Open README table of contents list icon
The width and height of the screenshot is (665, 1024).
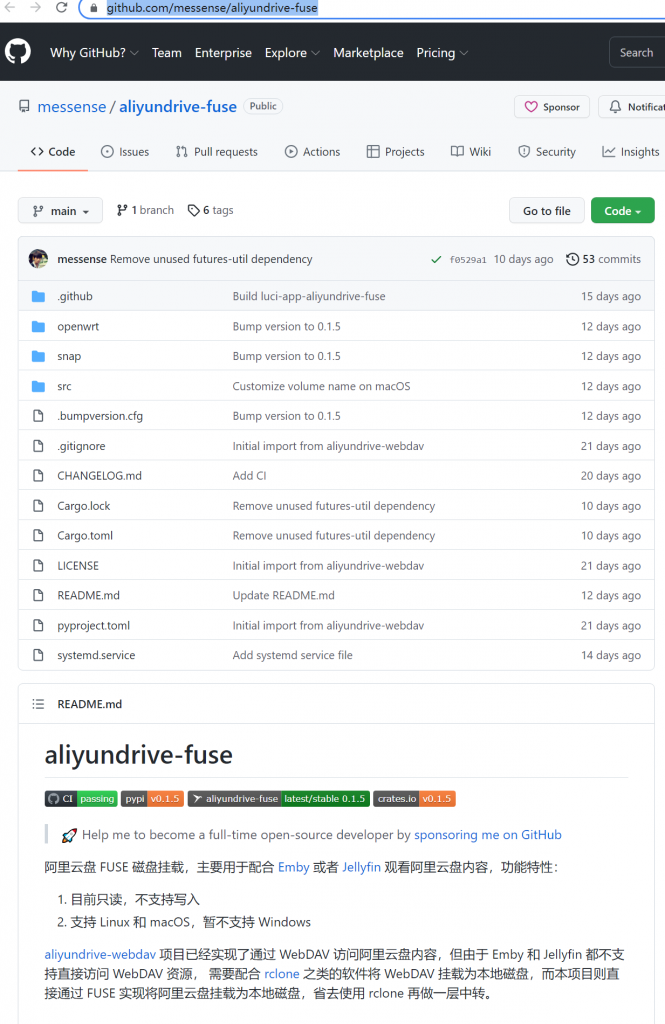pos(39,704)
